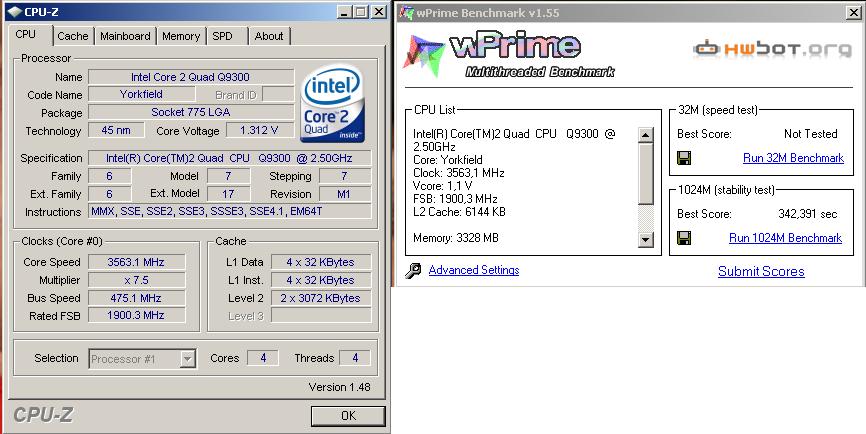
Task: Click the Cores value field
Action: coord(263,358)
